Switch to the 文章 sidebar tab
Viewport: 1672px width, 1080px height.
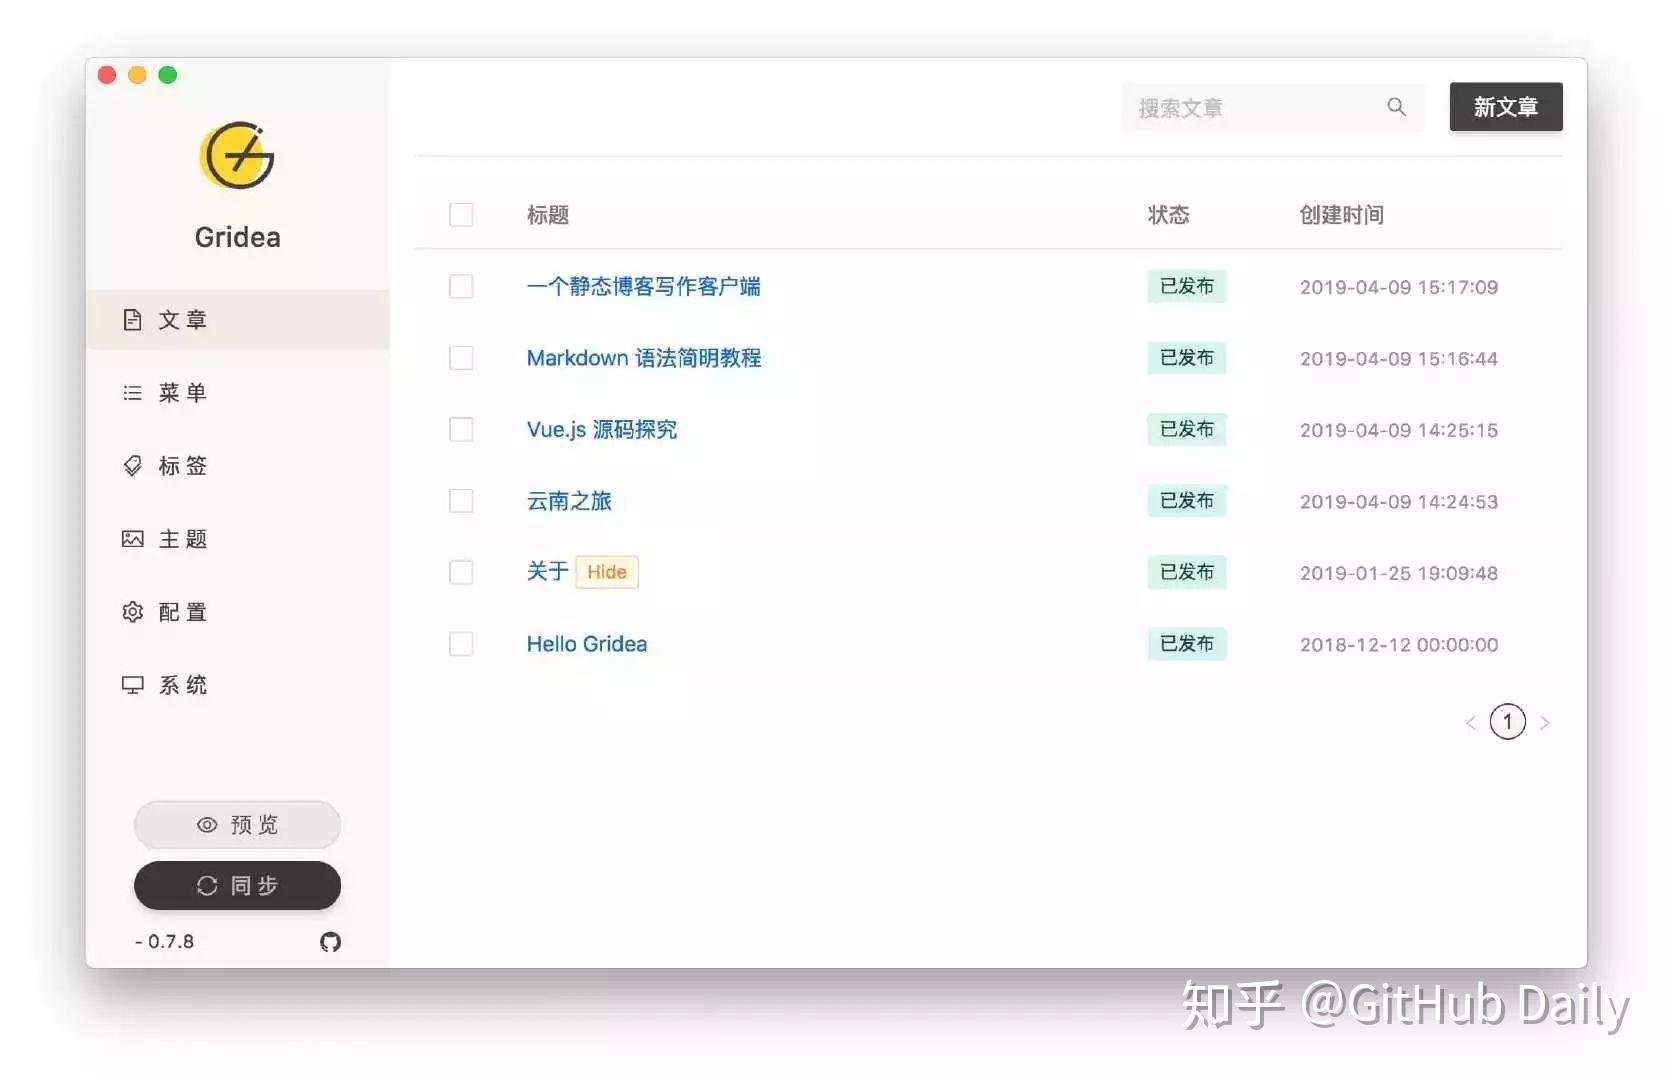181,319
